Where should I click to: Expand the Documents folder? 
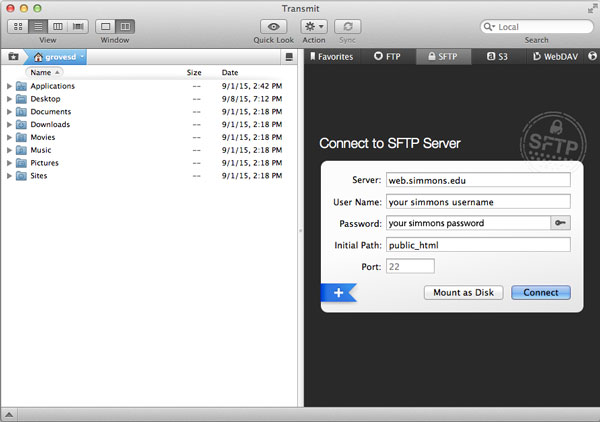[x=9, y=112]
